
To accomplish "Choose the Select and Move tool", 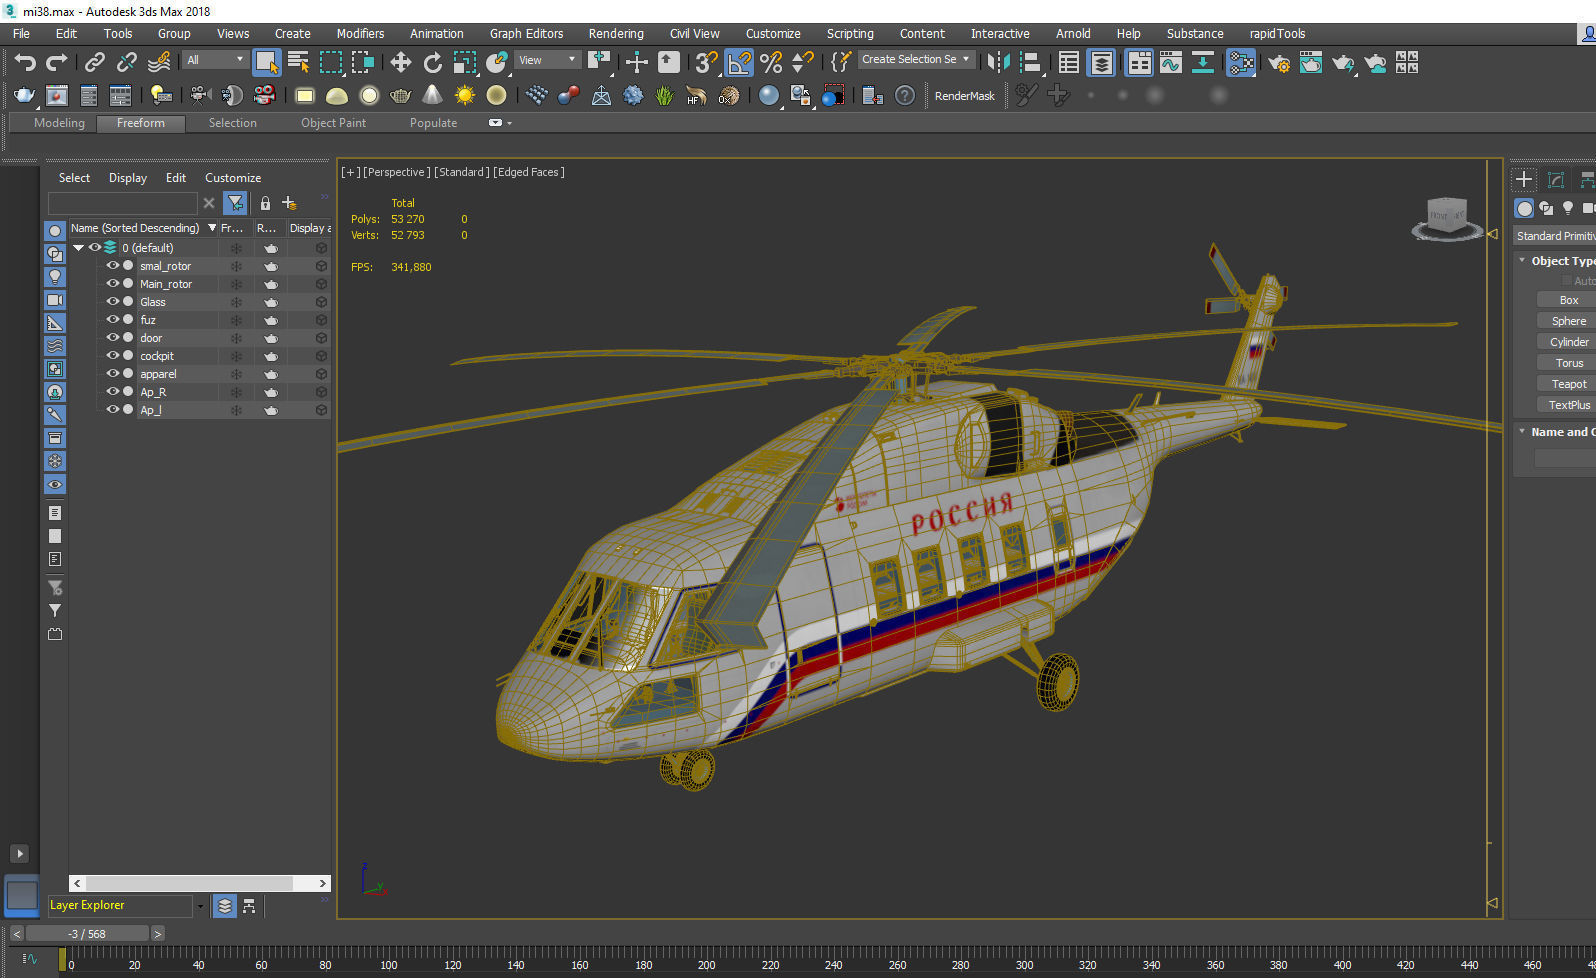I will [400, 63].
